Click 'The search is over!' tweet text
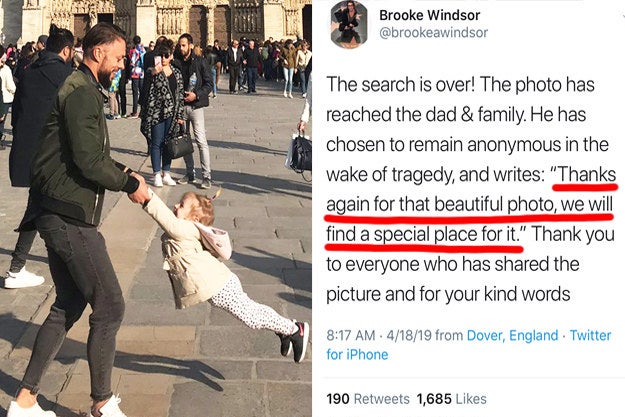Viewport: 625px width, 417px height. tap(401, 85)
